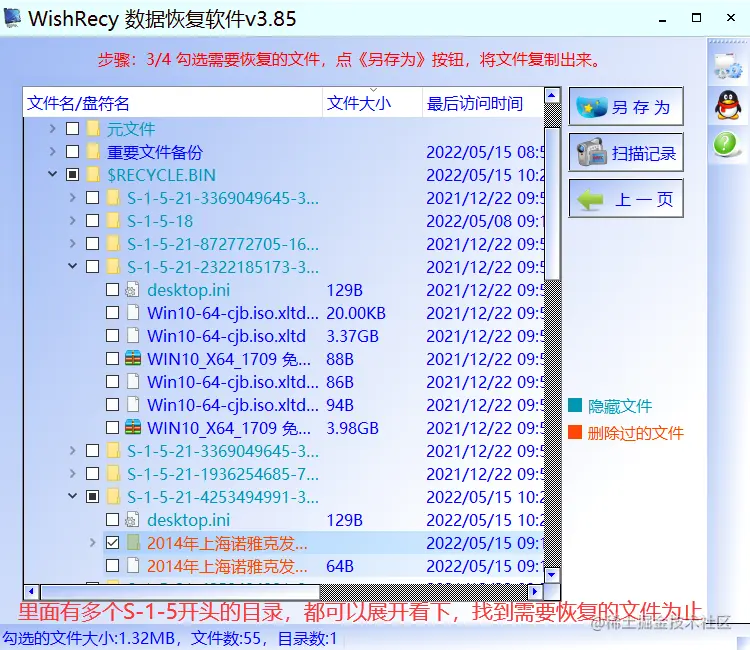Sort by 最后访问时间 column header
The image size is (750, 650).
pyautogui.click(x=483, y=103)
